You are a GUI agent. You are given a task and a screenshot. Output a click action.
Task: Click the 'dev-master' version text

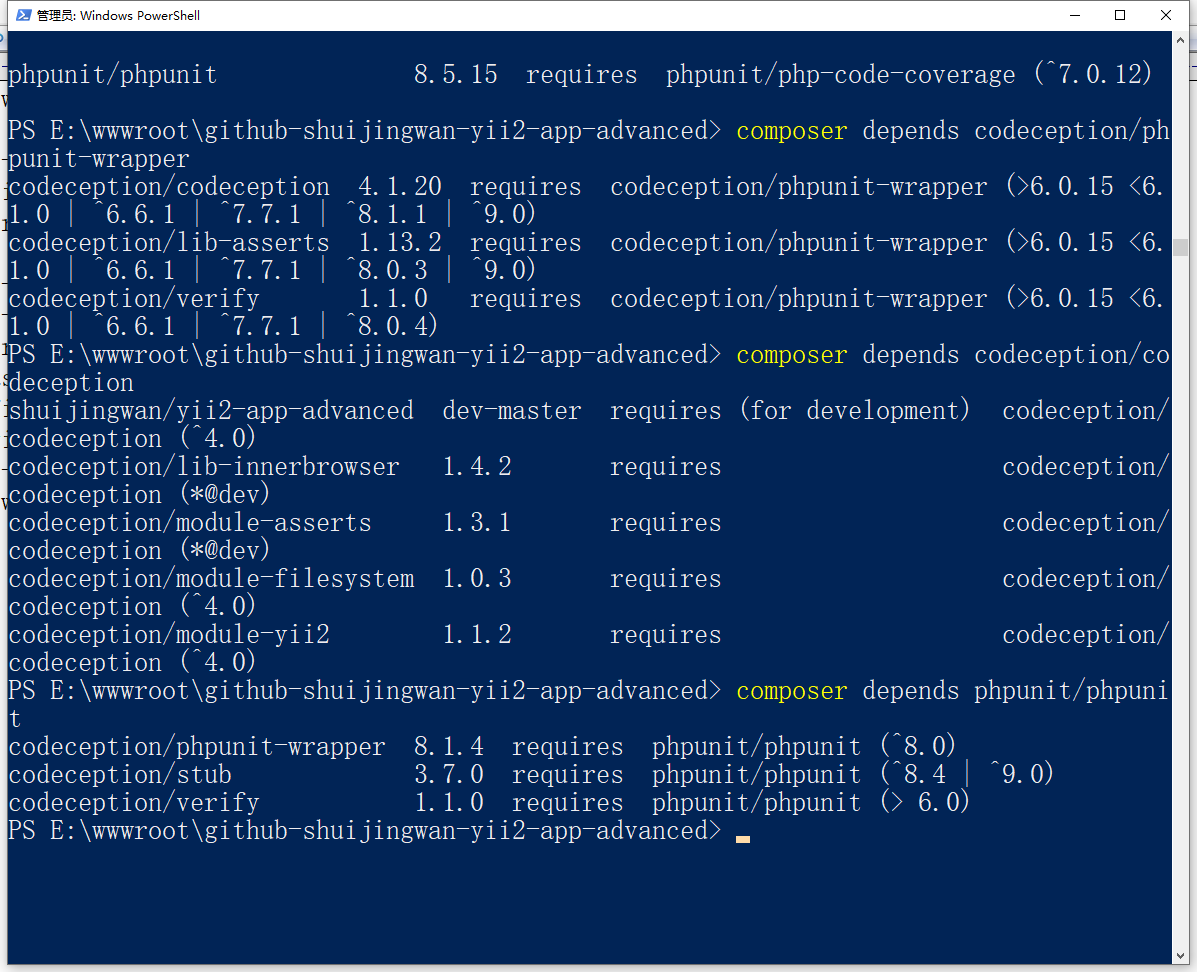[511, 411]
